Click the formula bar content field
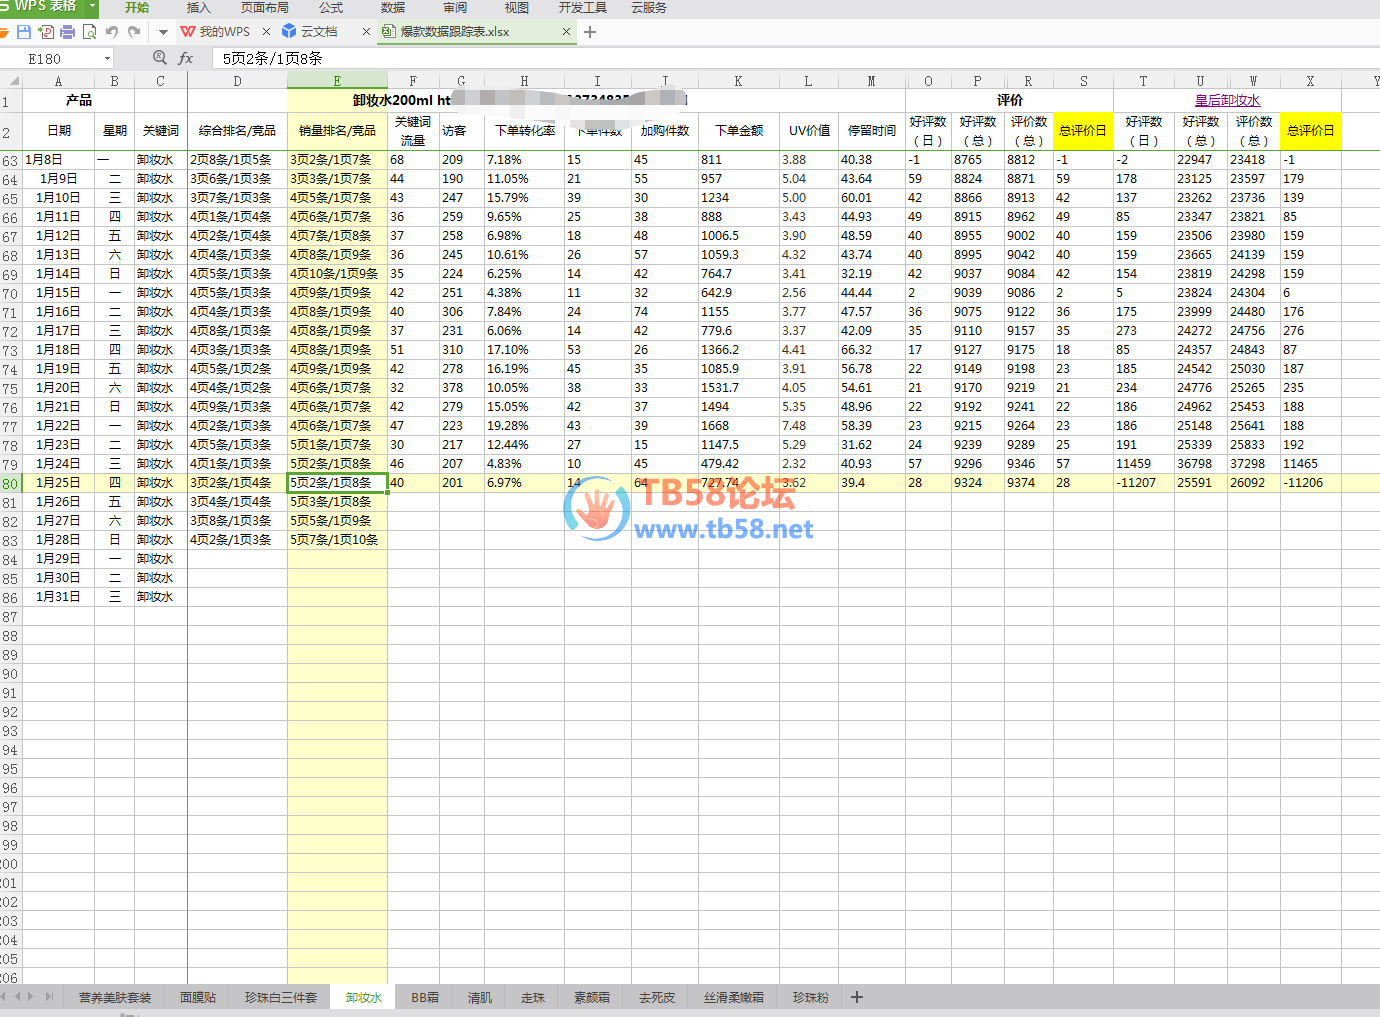The height and width of the screenshot is (1017, 1380). (x=795, y=59)
